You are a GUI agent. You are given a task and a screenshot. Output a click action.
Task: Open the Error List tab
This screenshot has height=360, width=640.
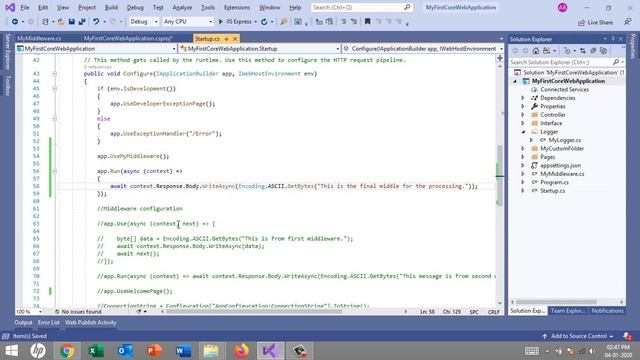pyautogui.click(x=49, y=322)
